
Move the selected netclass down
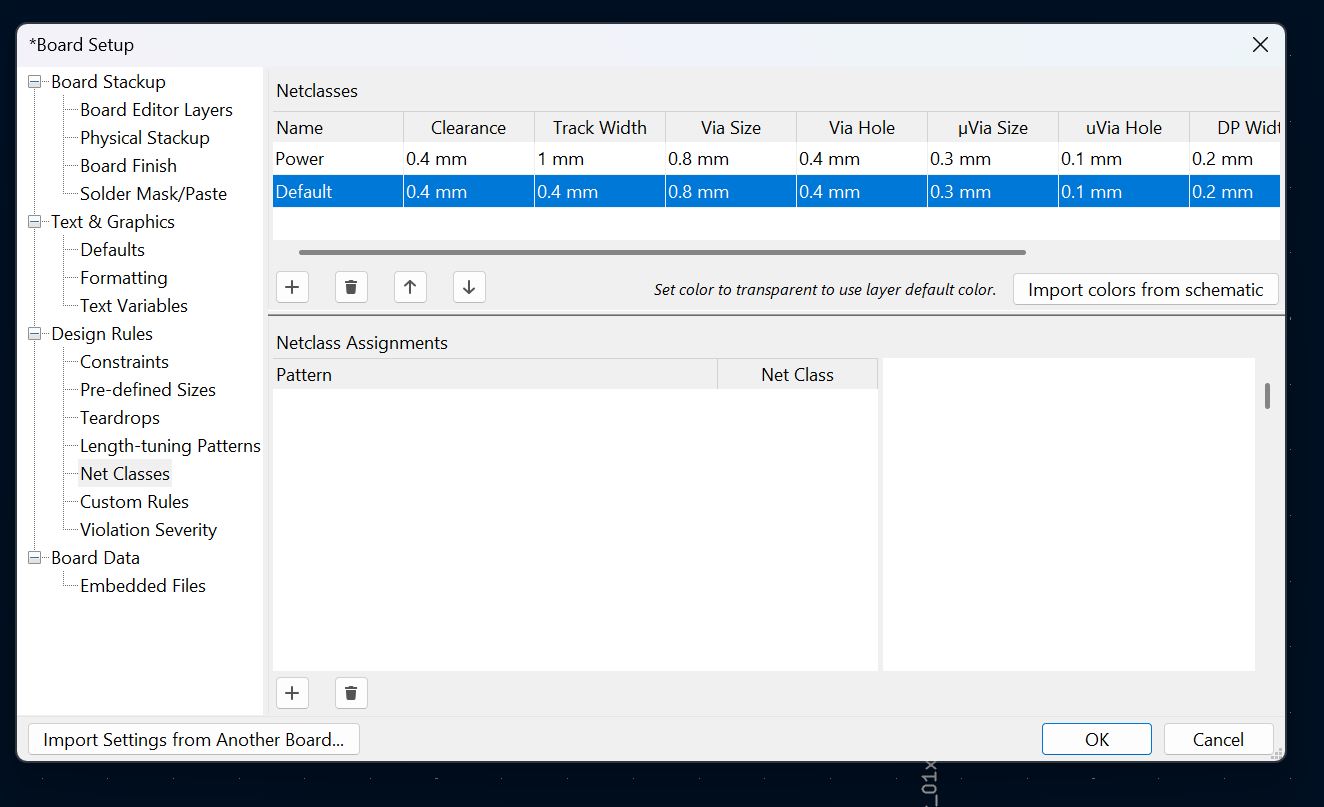tap(468, 287)
